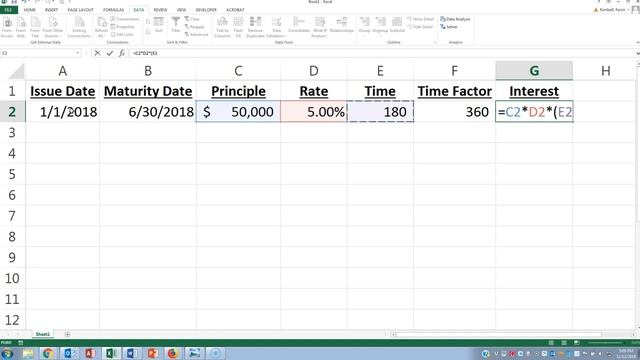Image resolution: width=640 pixels, height=360 pixels.
Task: Click Subtotal icon
Action: 397,24
